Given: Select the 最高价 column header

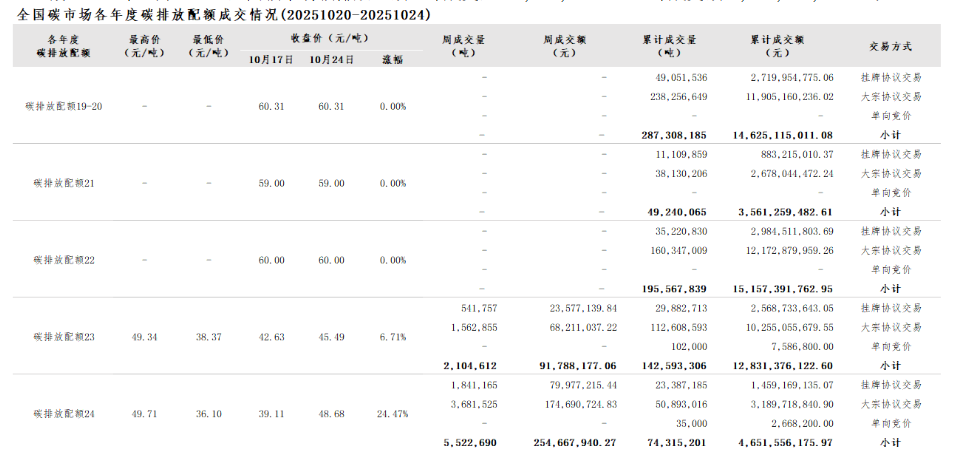Looking at the screenshot, I should coord(145,45).
